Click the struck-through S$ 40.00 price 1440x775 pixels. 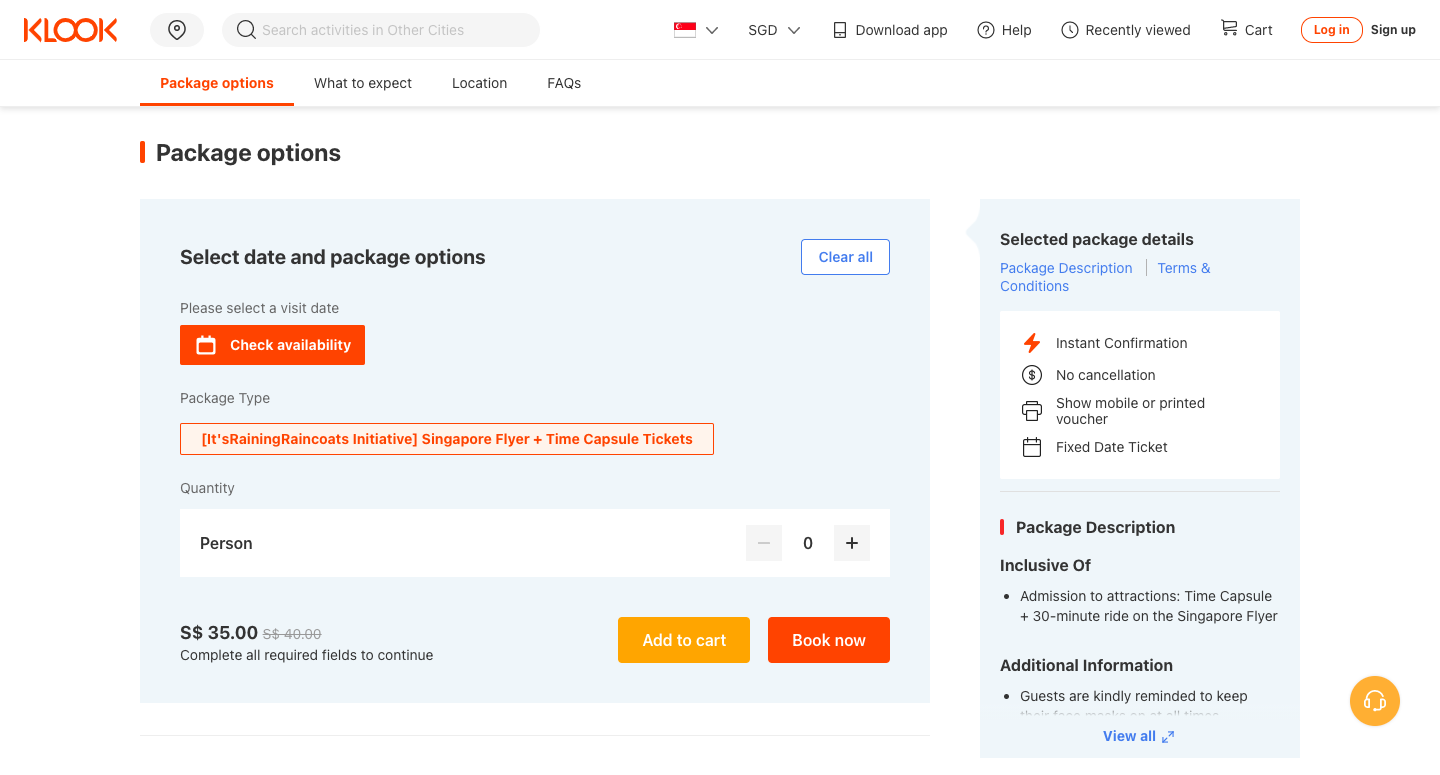point(292,634)
